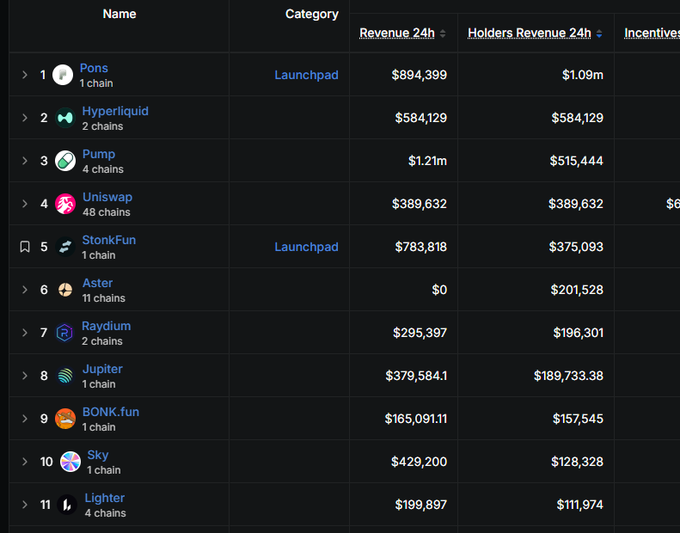The width and height of the screenshot is (680, 533).
Task: Select StonkFun holders revenue $375,093
Action: 576,247
